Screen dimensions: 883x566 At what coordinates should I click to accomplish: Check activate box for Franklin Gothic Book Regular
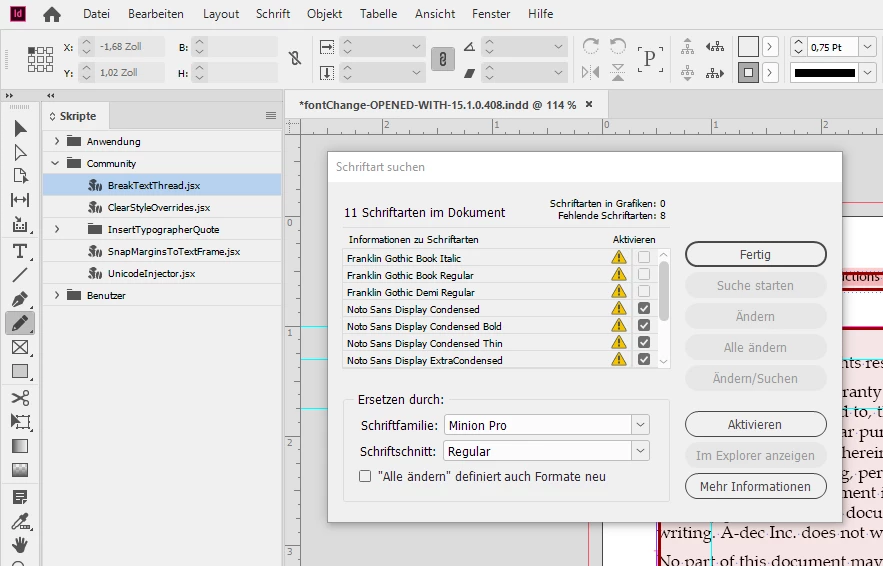[644, 274]
